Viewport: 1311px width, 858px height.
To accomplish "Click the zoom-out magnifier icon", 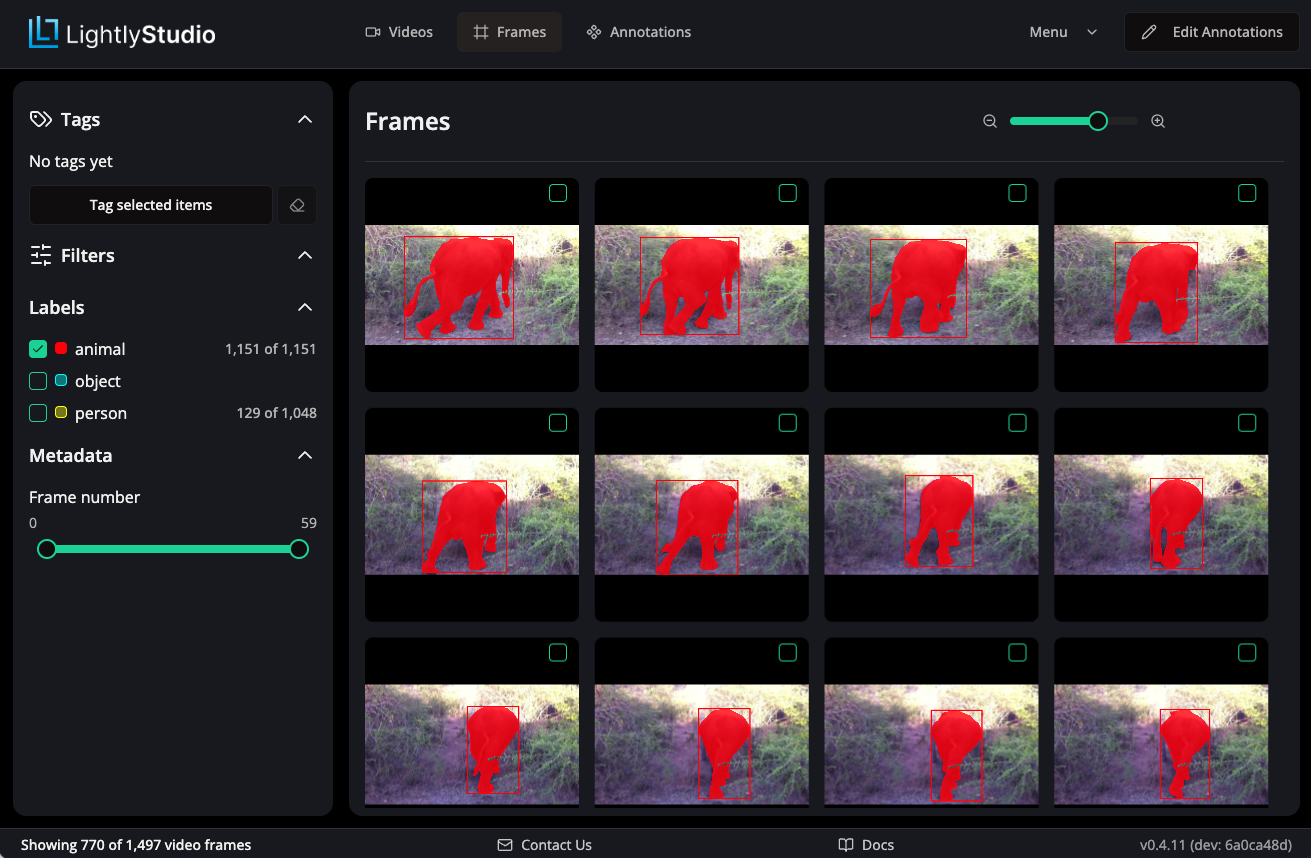I will click(989, 120).
